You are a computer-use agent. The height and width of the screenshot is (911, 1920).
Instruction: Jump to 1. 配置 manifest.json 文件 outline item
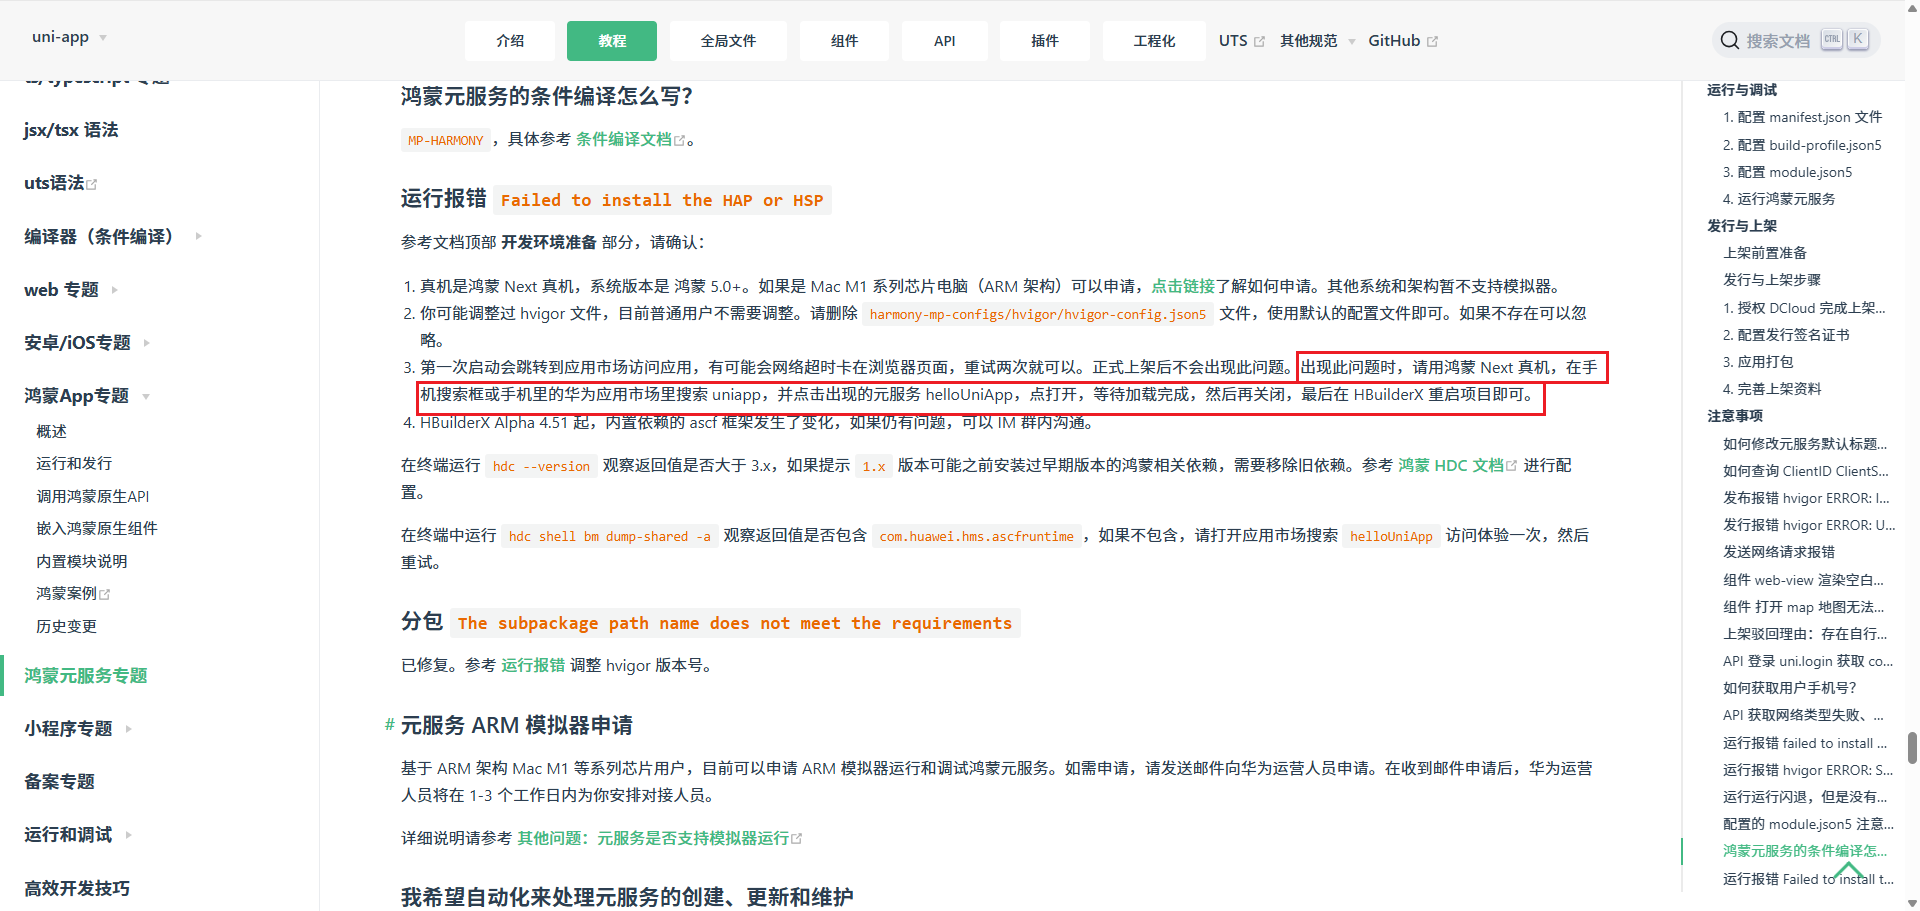[1802, 117]
